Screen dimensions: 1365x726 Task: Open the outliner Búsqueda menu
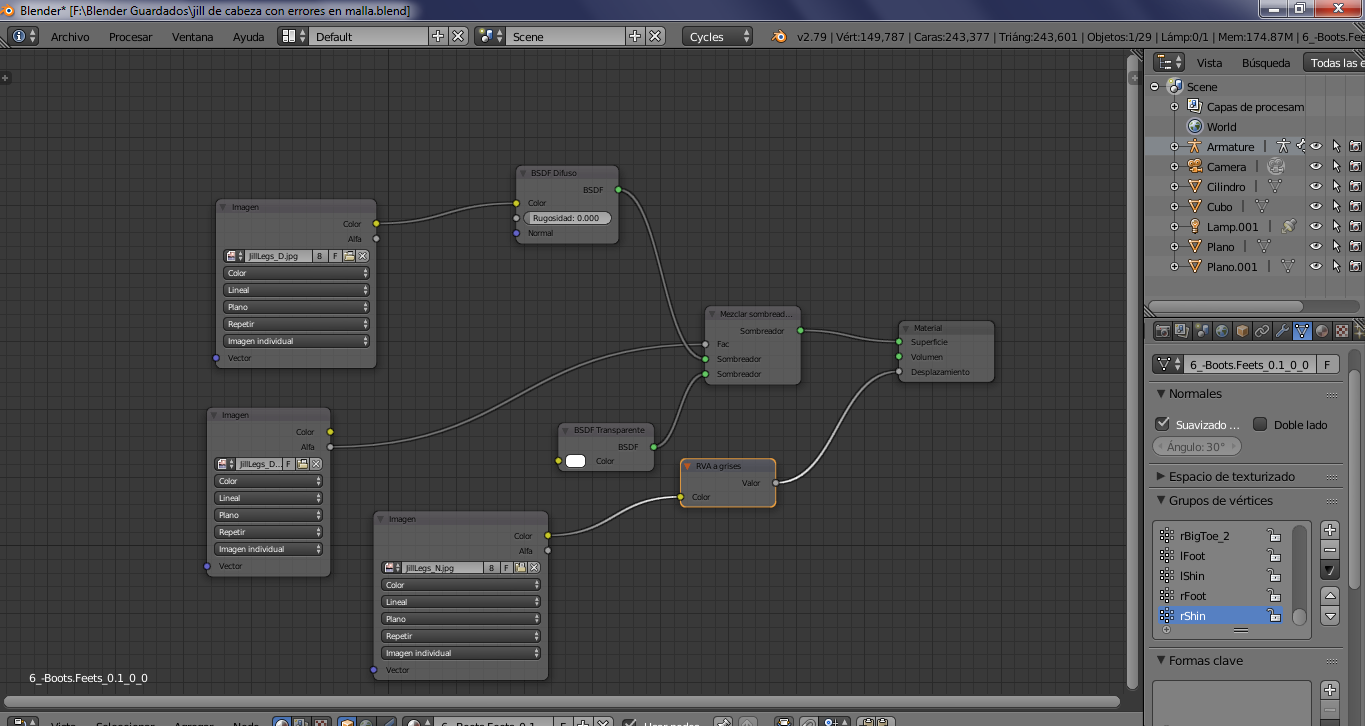[1266, 63]
